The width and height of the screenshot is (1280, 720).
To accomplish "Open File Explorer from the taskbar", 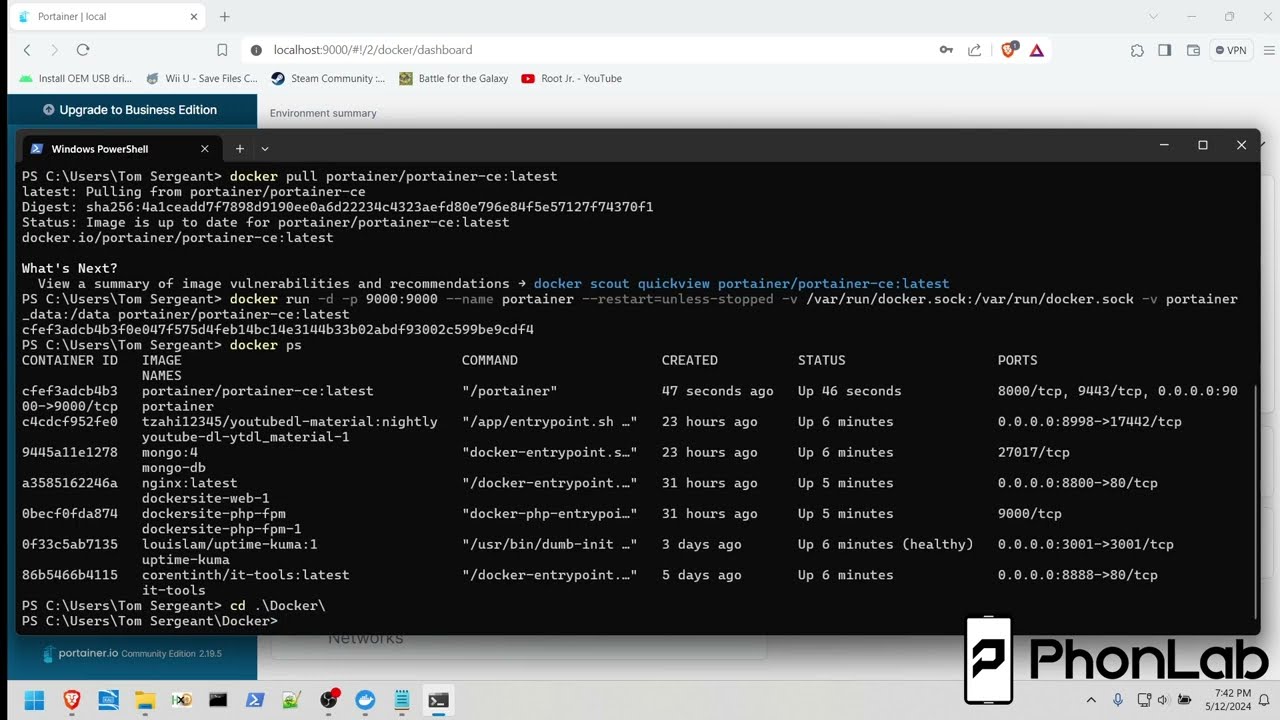I will click(145, 700).
